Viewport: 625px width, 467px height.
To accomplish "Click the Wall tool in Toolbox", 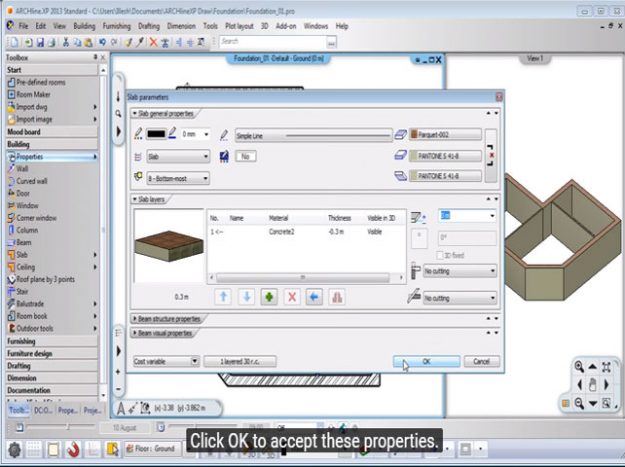I will click(x=23, y=169).
